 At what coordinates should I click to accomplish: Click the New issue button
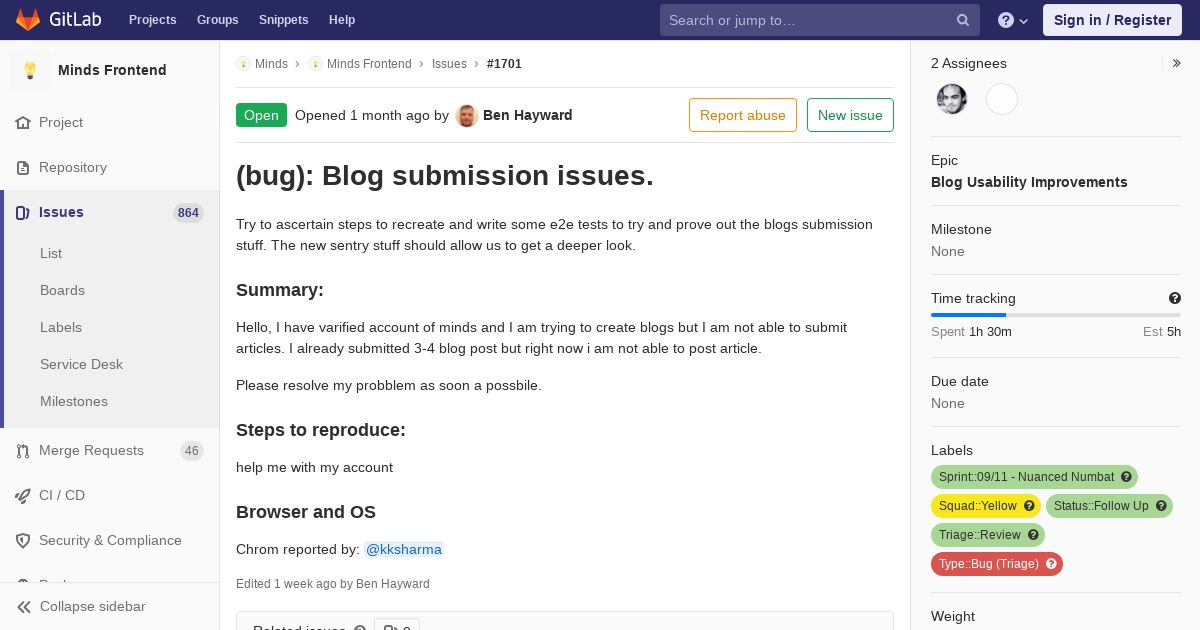pos(850,115)
